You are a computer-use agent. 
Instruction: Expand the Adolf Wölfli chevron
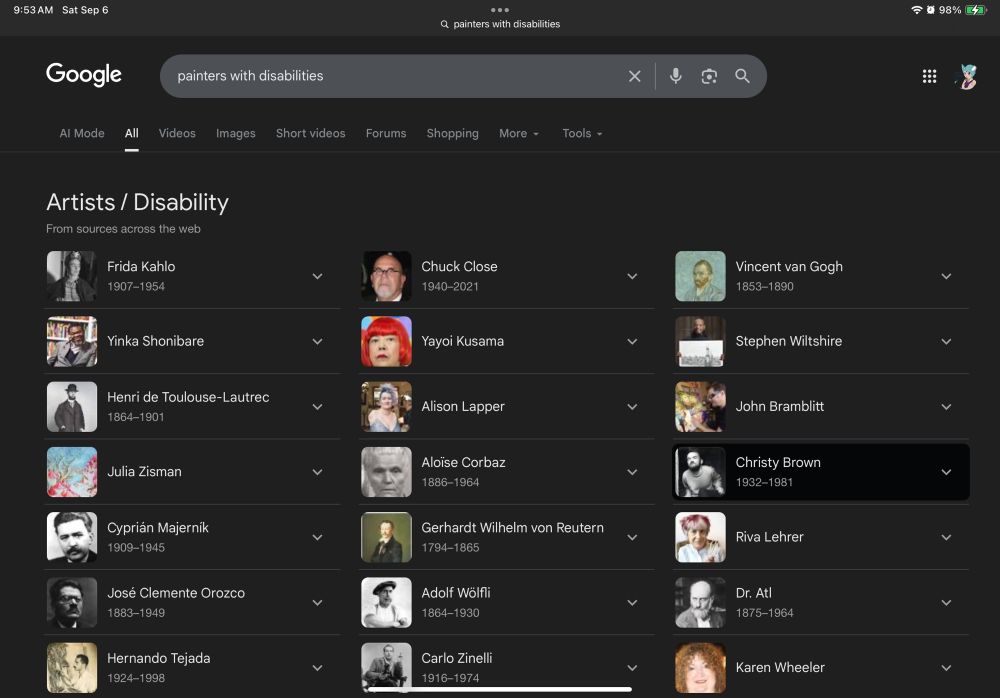tap(632, 602)
